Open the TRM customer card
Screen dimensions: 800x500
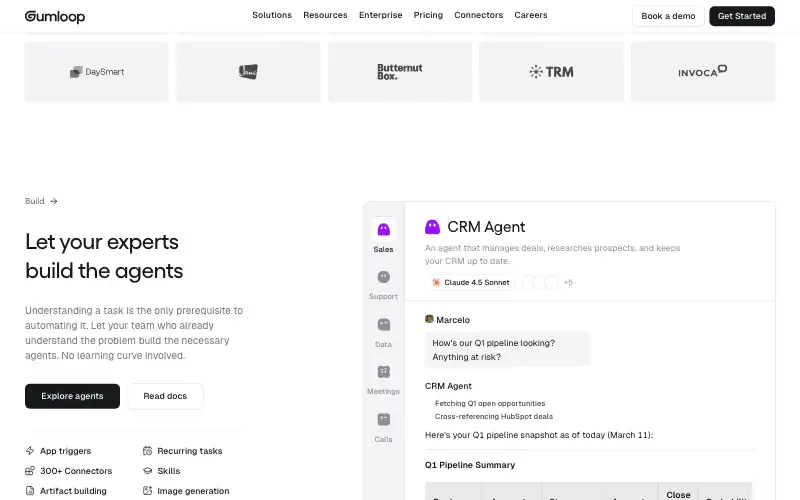(x=551, y=72)
